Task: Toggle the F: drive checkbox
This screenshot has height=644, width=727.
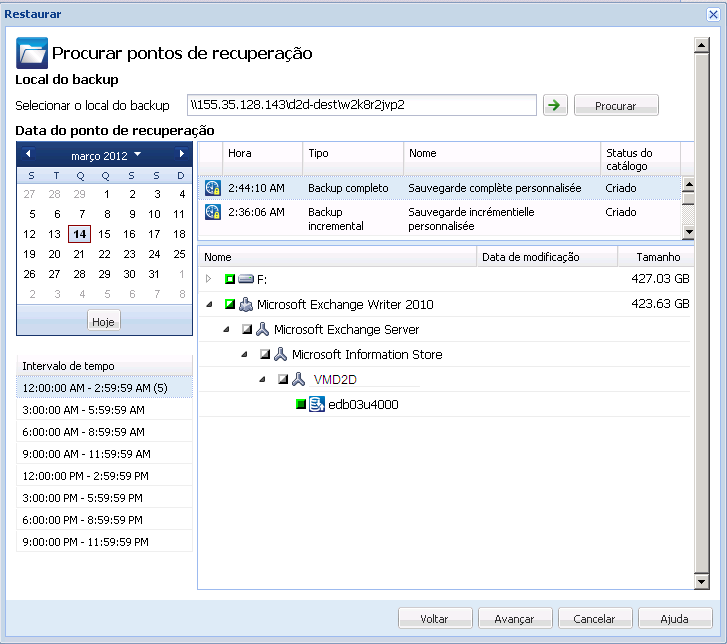Action: click(229, 279)
